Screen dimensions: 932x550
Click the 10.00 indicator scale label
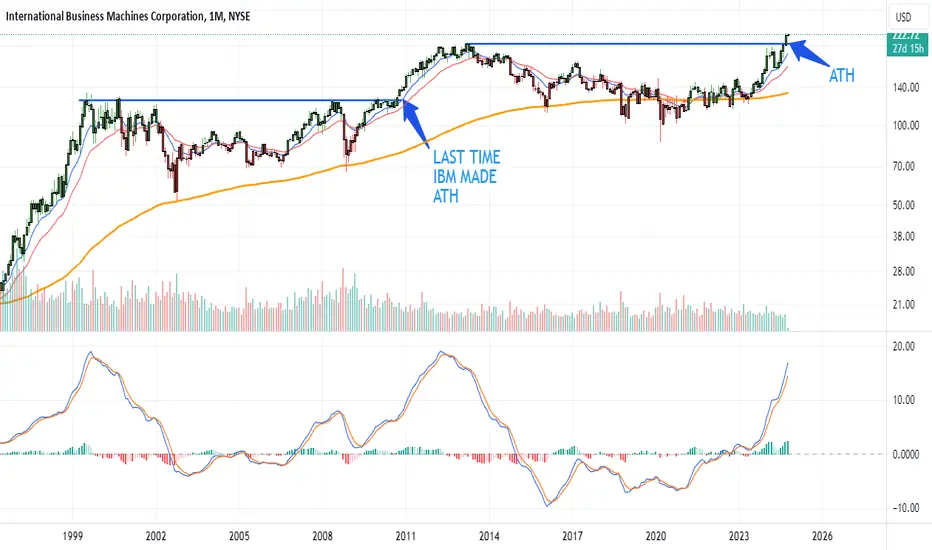[x=903, y=400]
